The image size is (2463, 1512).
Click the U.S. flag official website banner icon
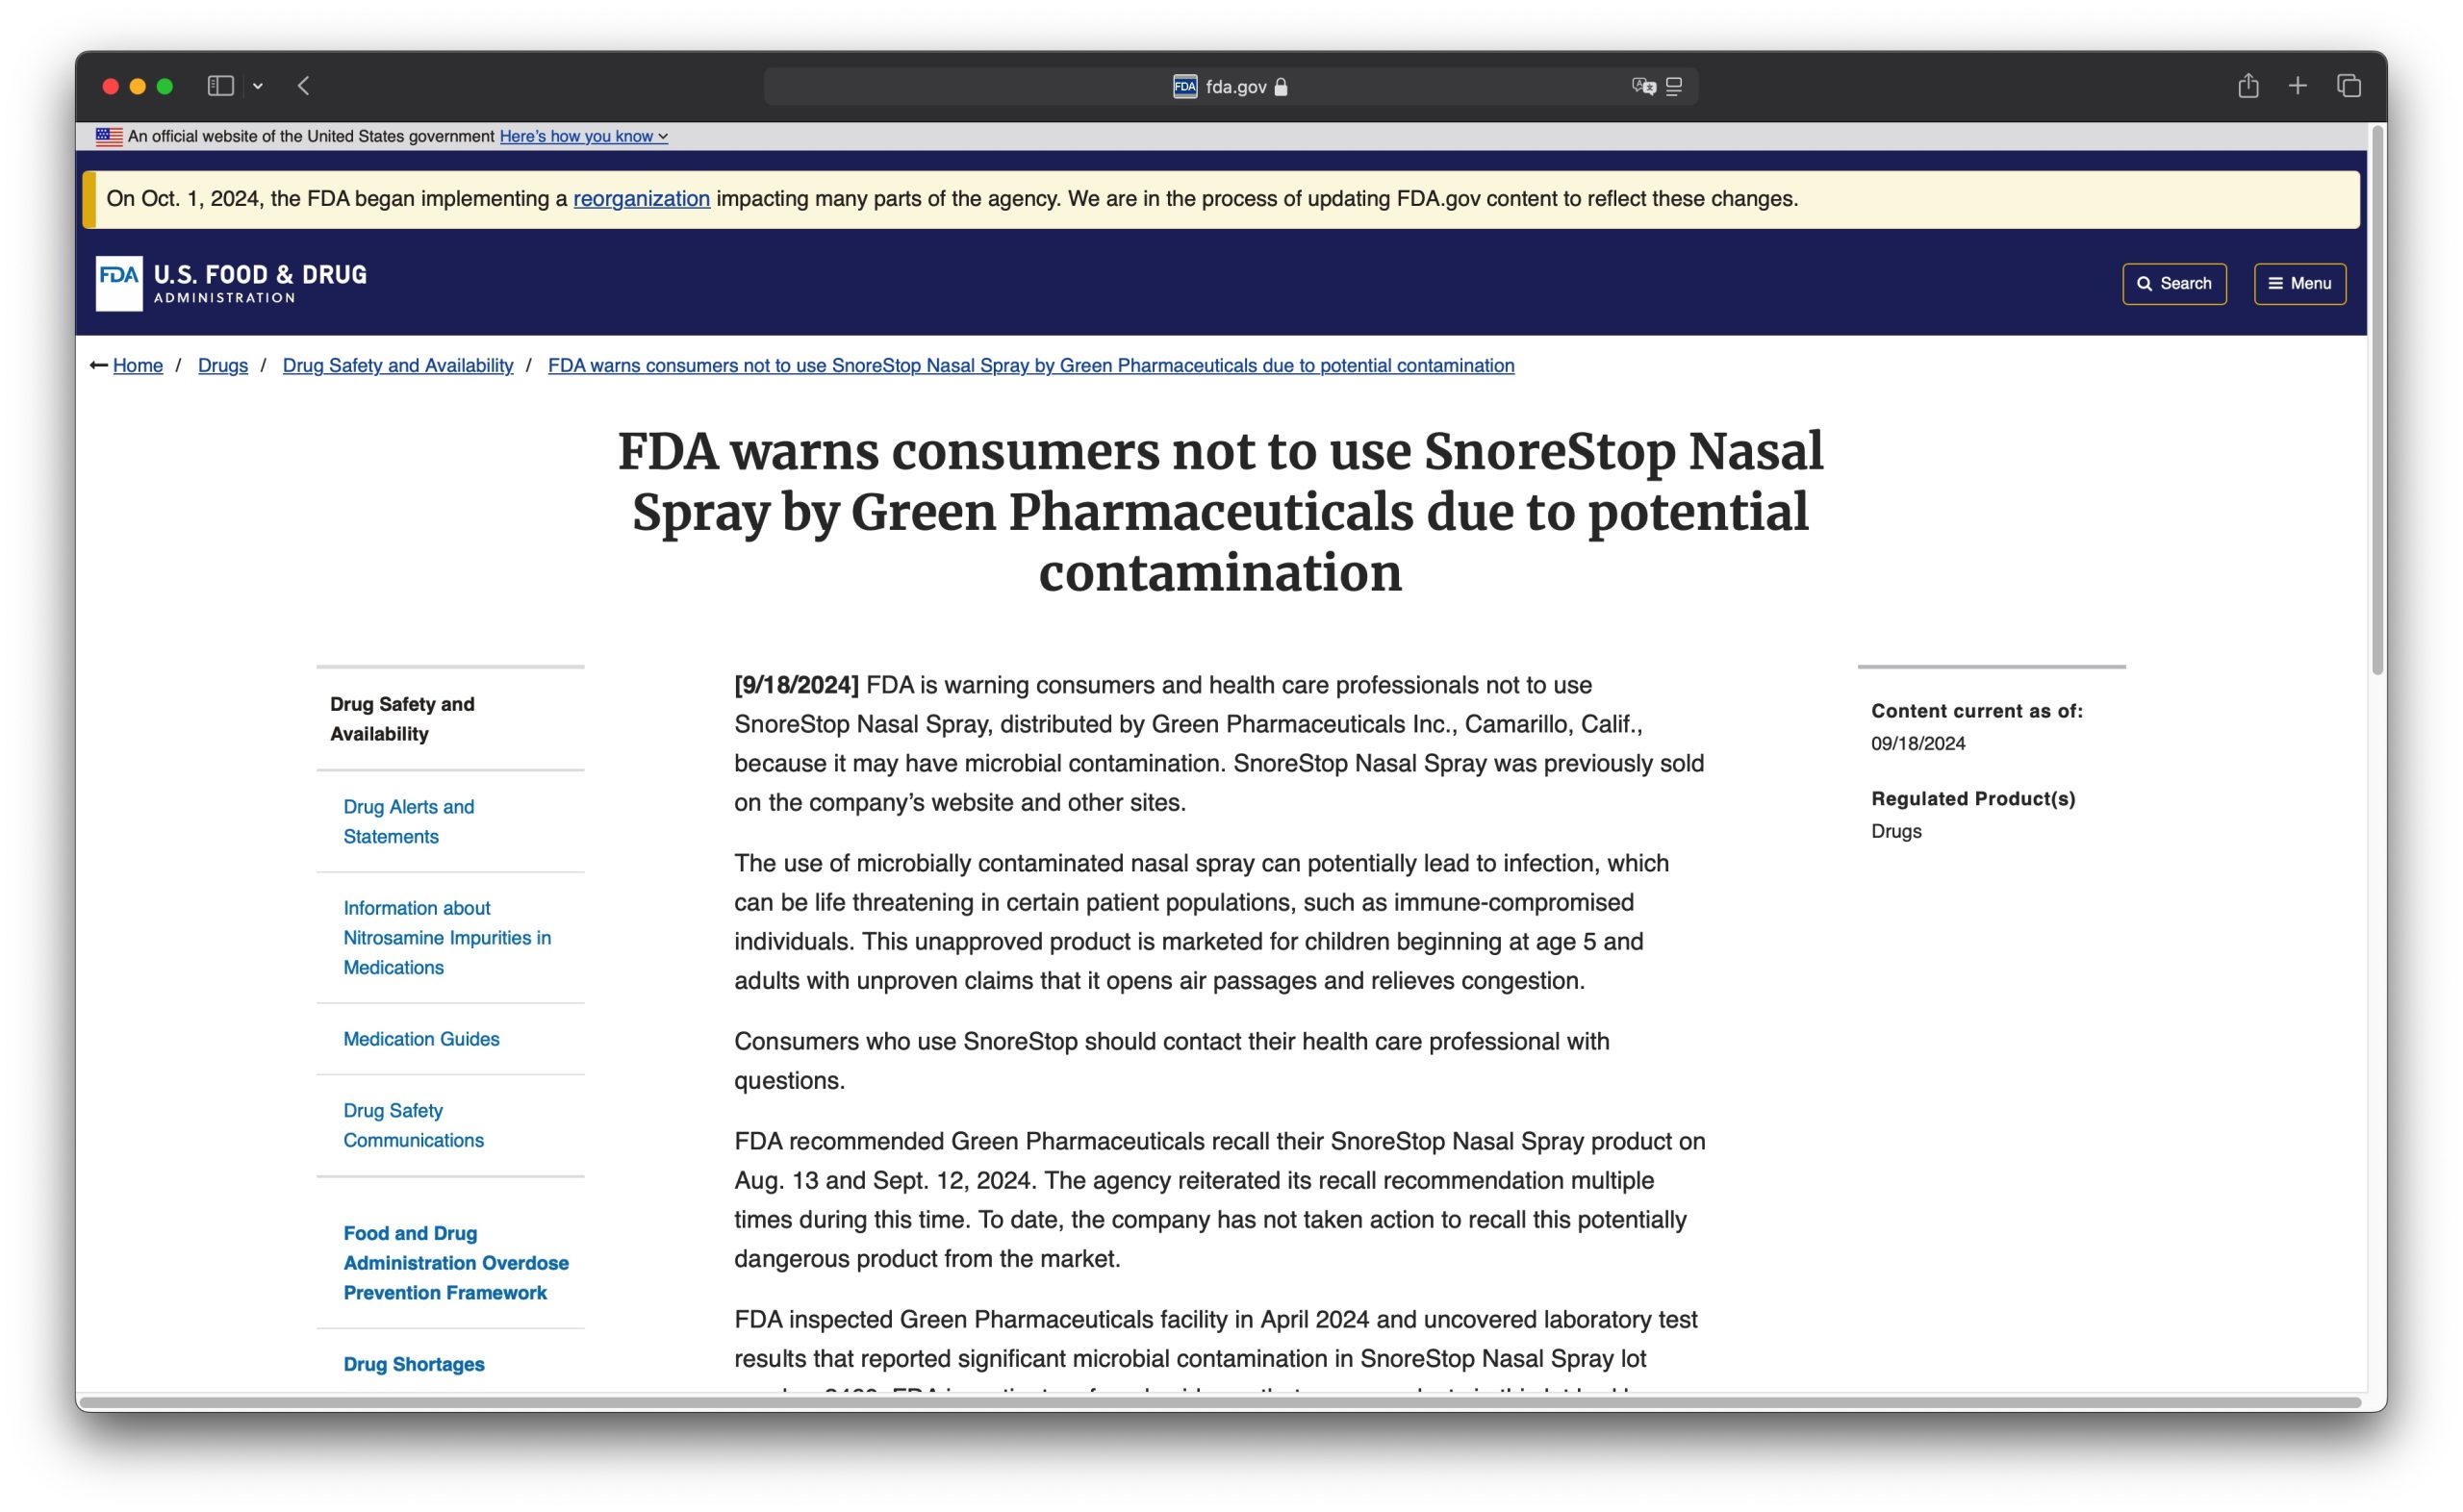coord(109,136)
